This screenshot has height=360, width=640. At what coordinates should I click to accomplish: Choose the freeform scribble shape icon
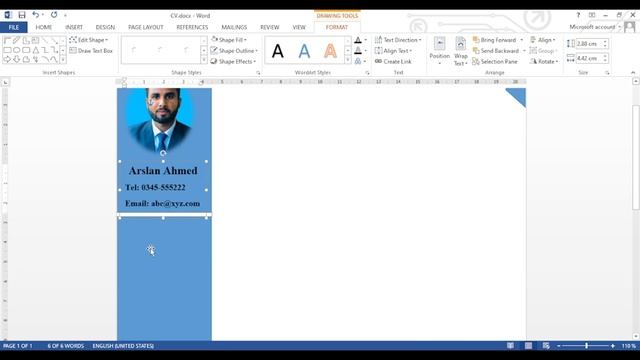(36, 60)
